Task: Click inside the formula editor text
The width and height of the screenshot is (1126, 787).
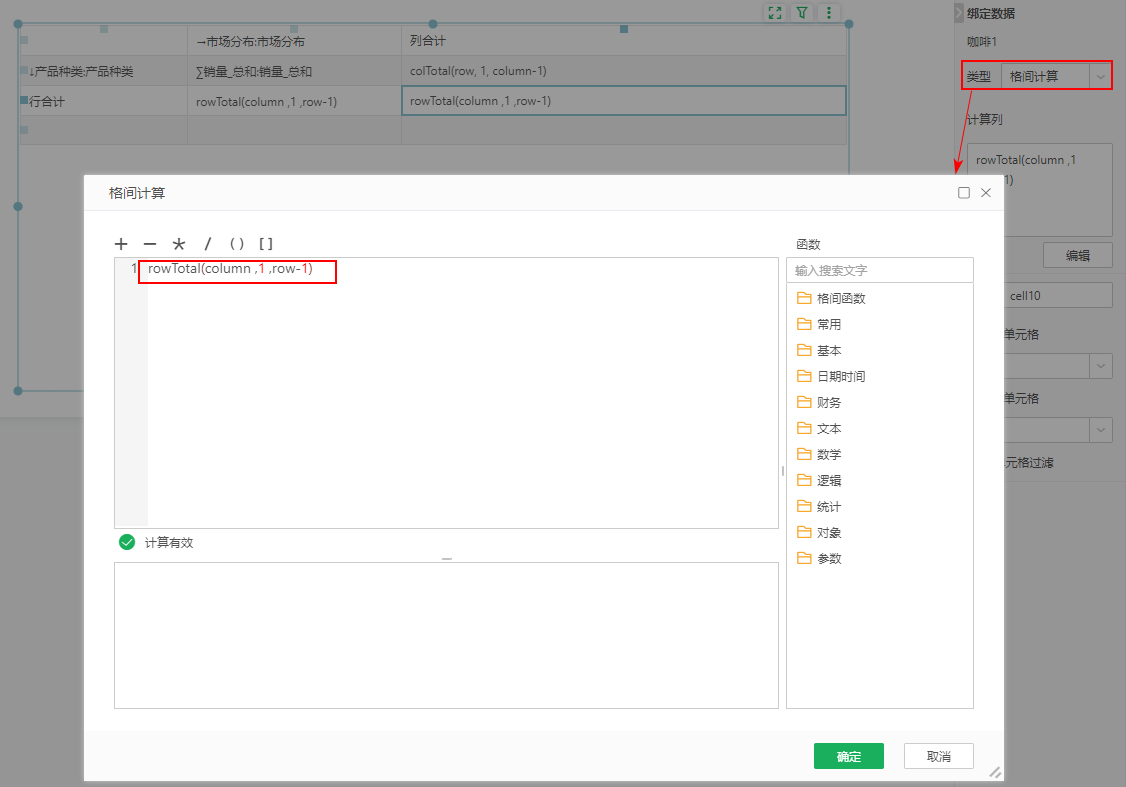Action: click(231, 269)
